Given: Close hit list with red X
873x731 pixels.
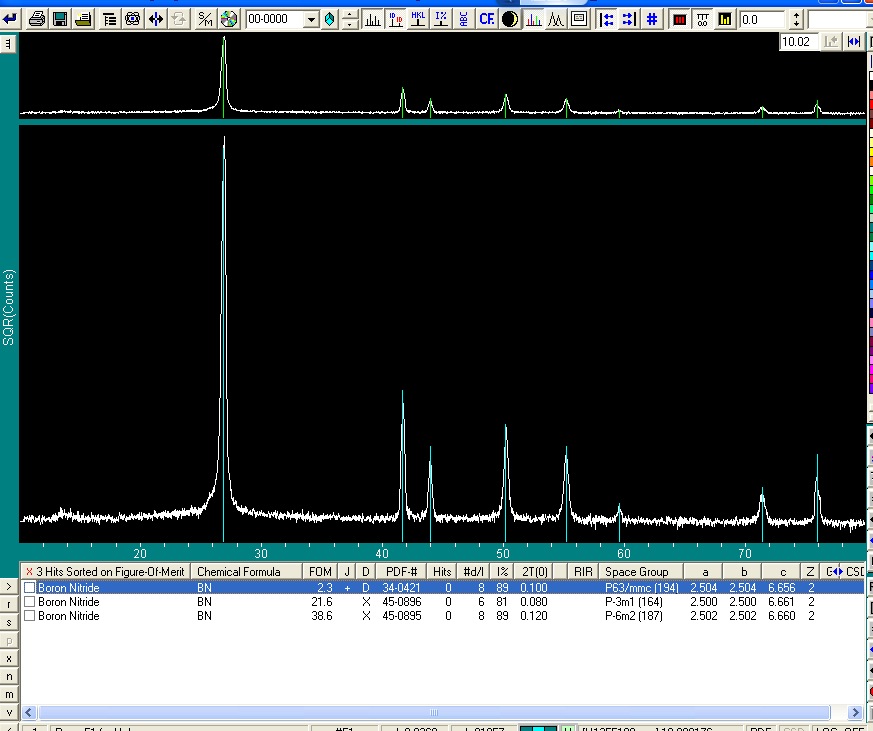Looking at the screenshot, I should [29, 572].
